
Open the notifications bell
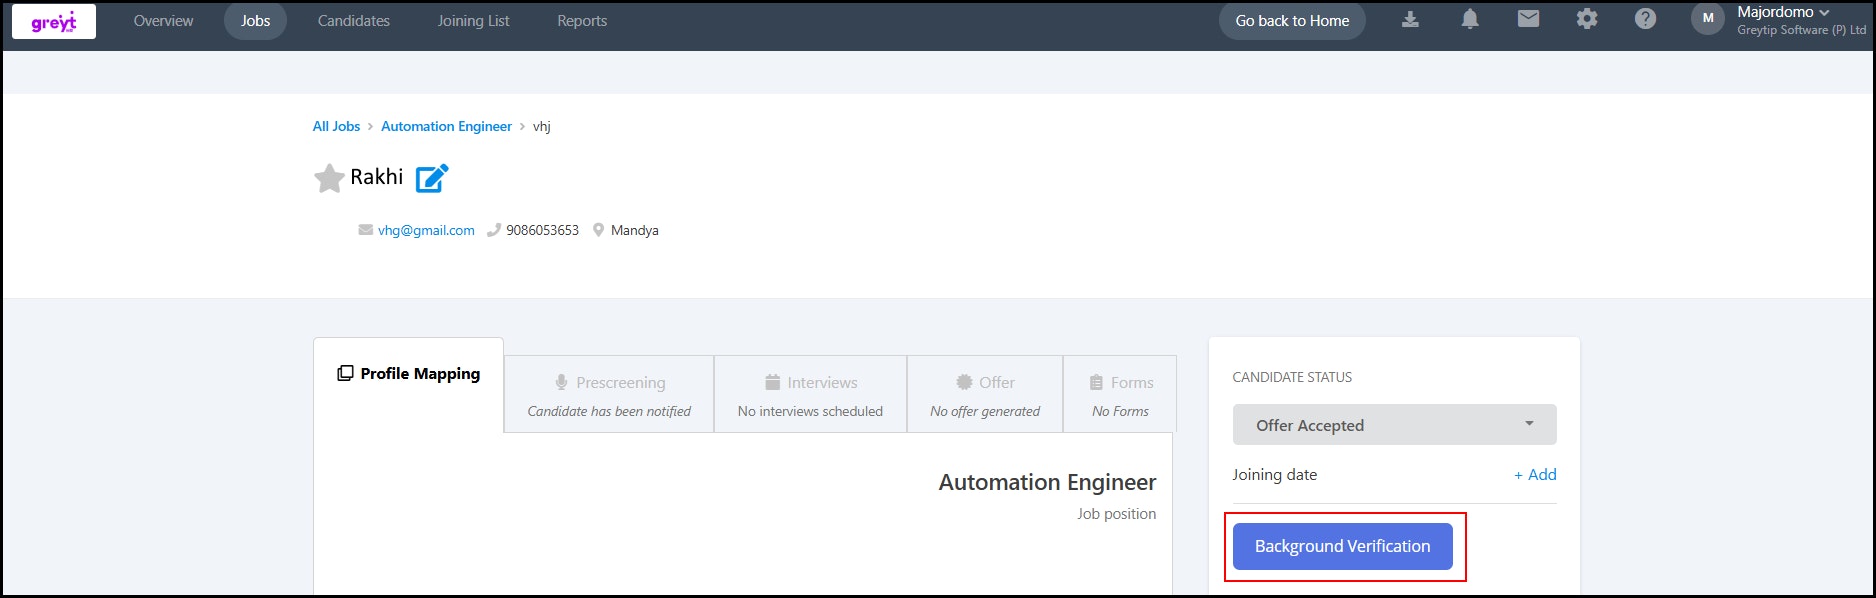(x=1469, y=19)
